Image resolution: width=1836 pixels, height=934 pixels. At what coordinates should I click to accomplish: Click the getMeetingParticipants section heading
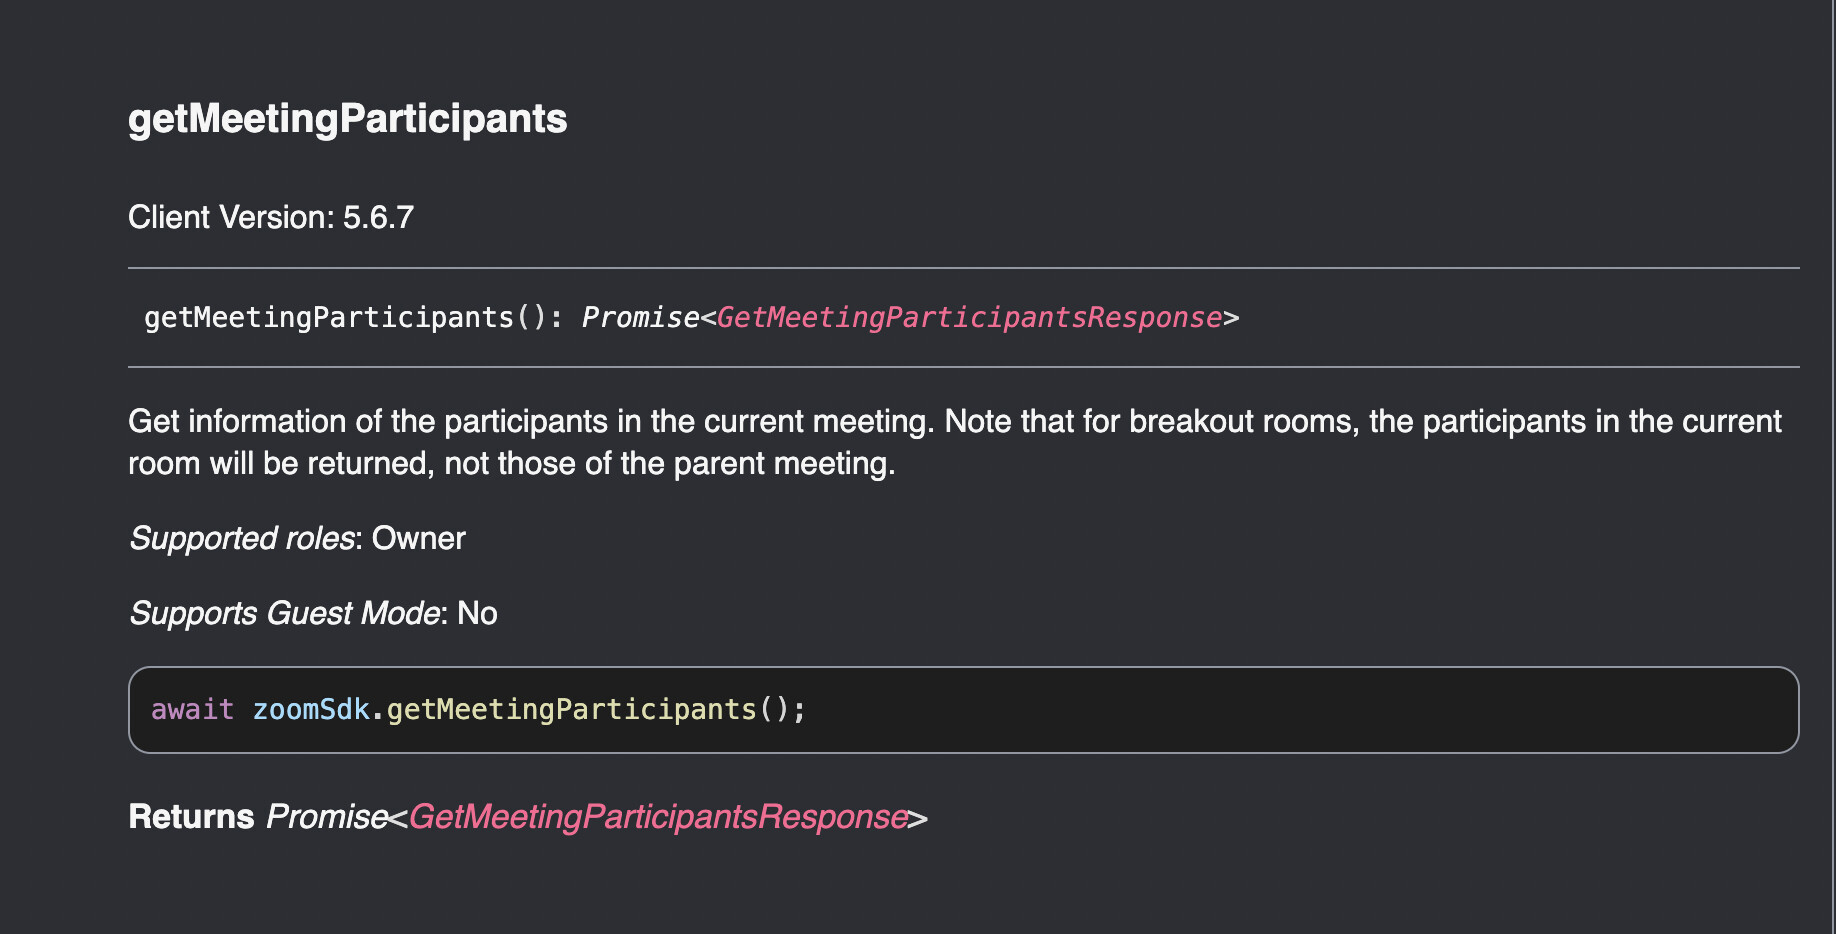(x=347, y=118)
